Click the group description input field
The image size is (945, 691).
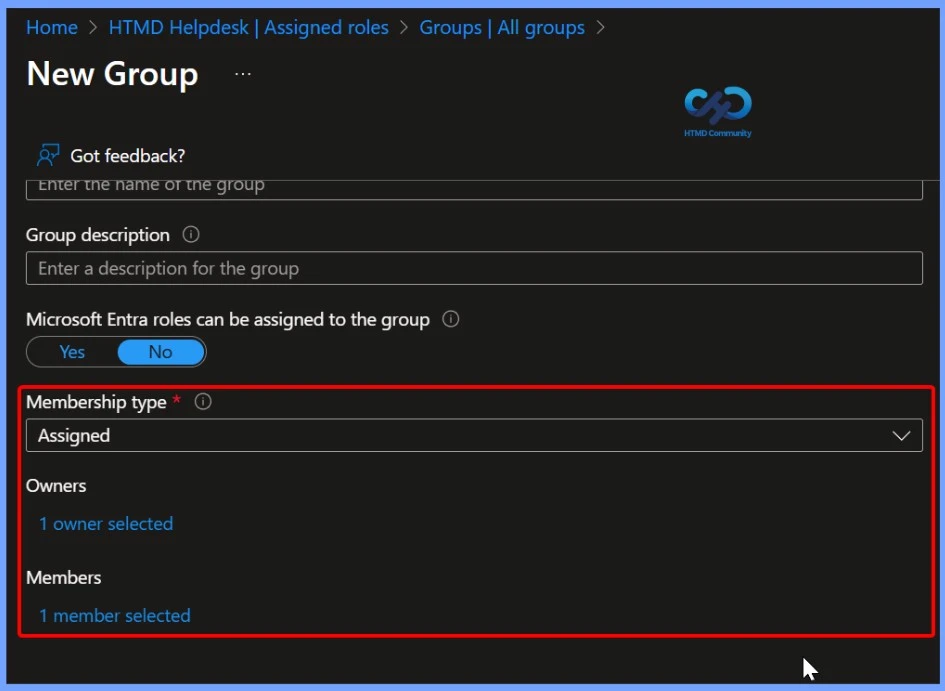pyautogui.click(x=473, y=268)
